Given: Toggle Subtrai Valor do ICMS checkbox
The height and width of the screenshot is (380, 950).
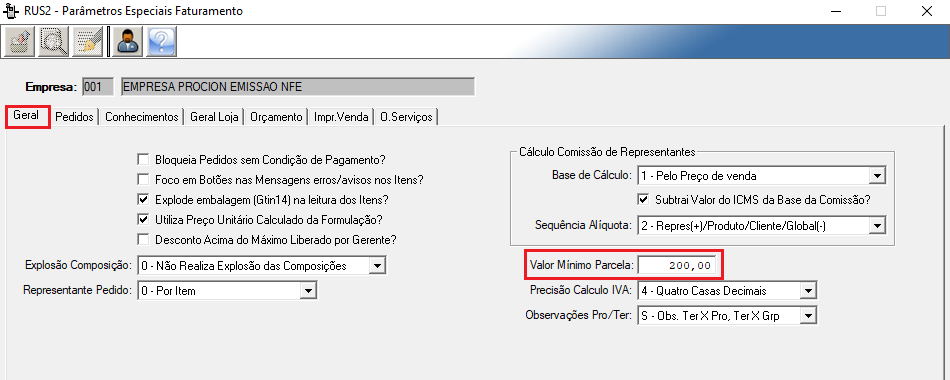Looking at the screenshot, I should click(644, 199).
